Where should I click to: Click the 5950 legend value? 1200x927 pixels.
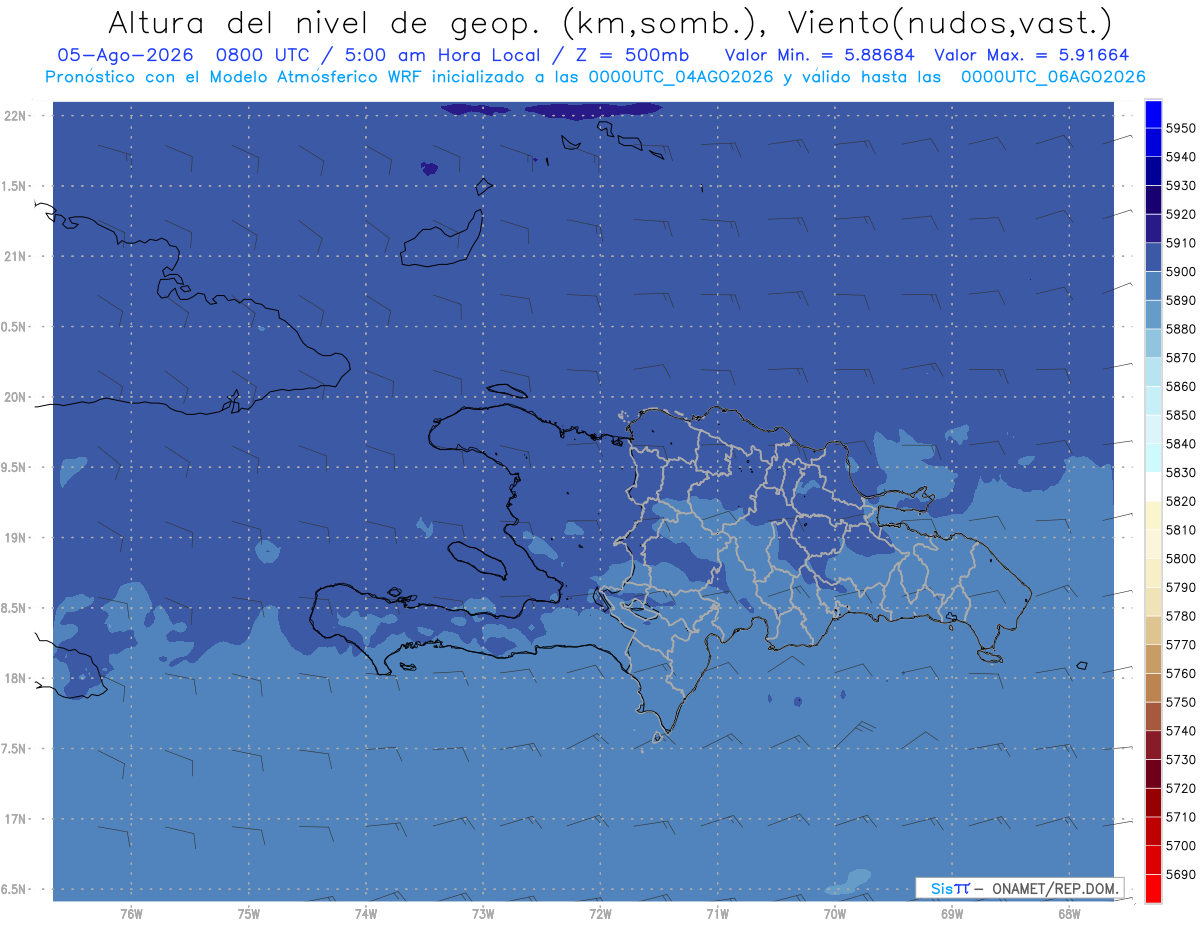[1181, 128]
